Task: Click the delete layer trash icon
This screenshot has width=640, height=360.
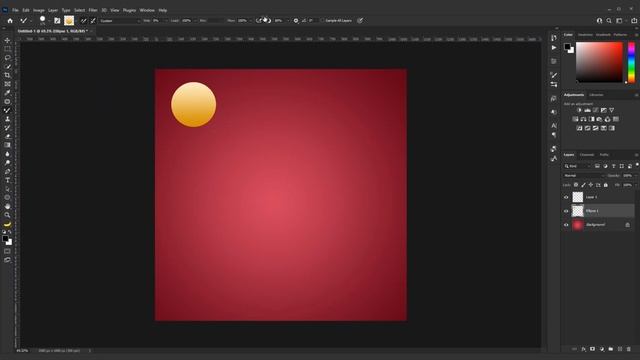Action: [629, 349]
